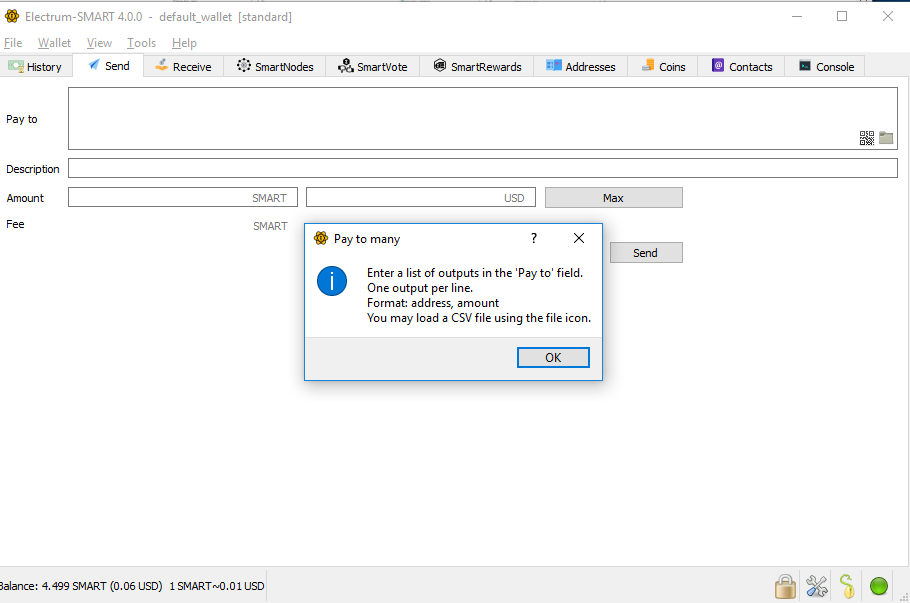Maximize the Electrum-SMART window

click(842, 16)
